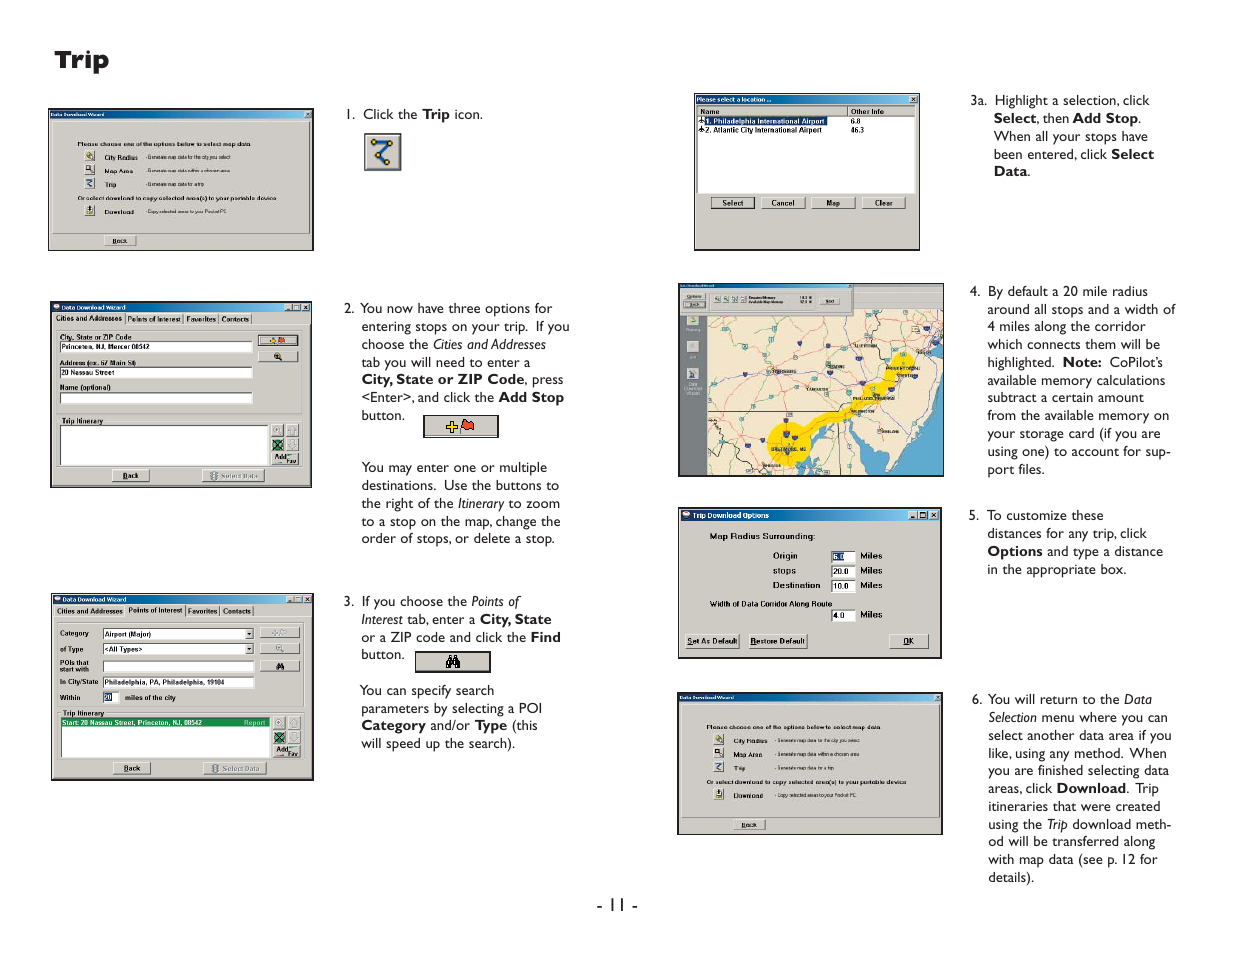Click the empty Name (optional) field

(x=156, y=398)
